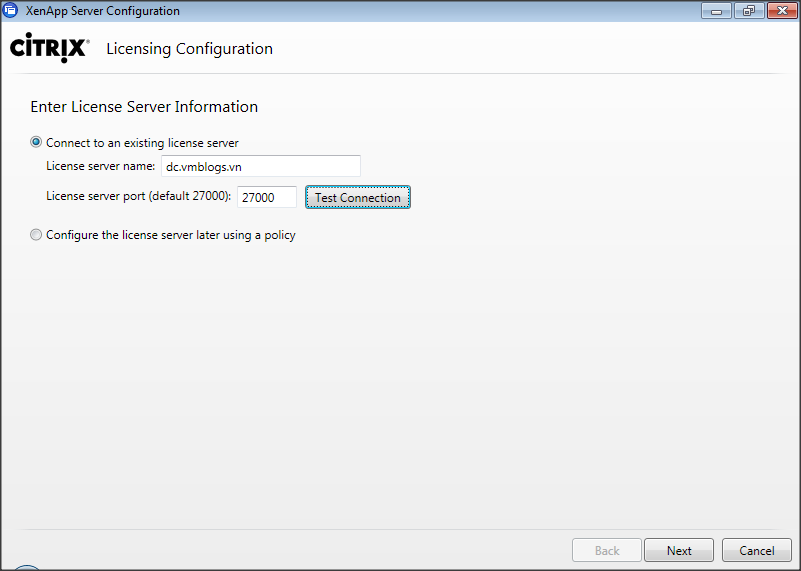Click the 'License server port (default 27000):' label

pos(138,197)
